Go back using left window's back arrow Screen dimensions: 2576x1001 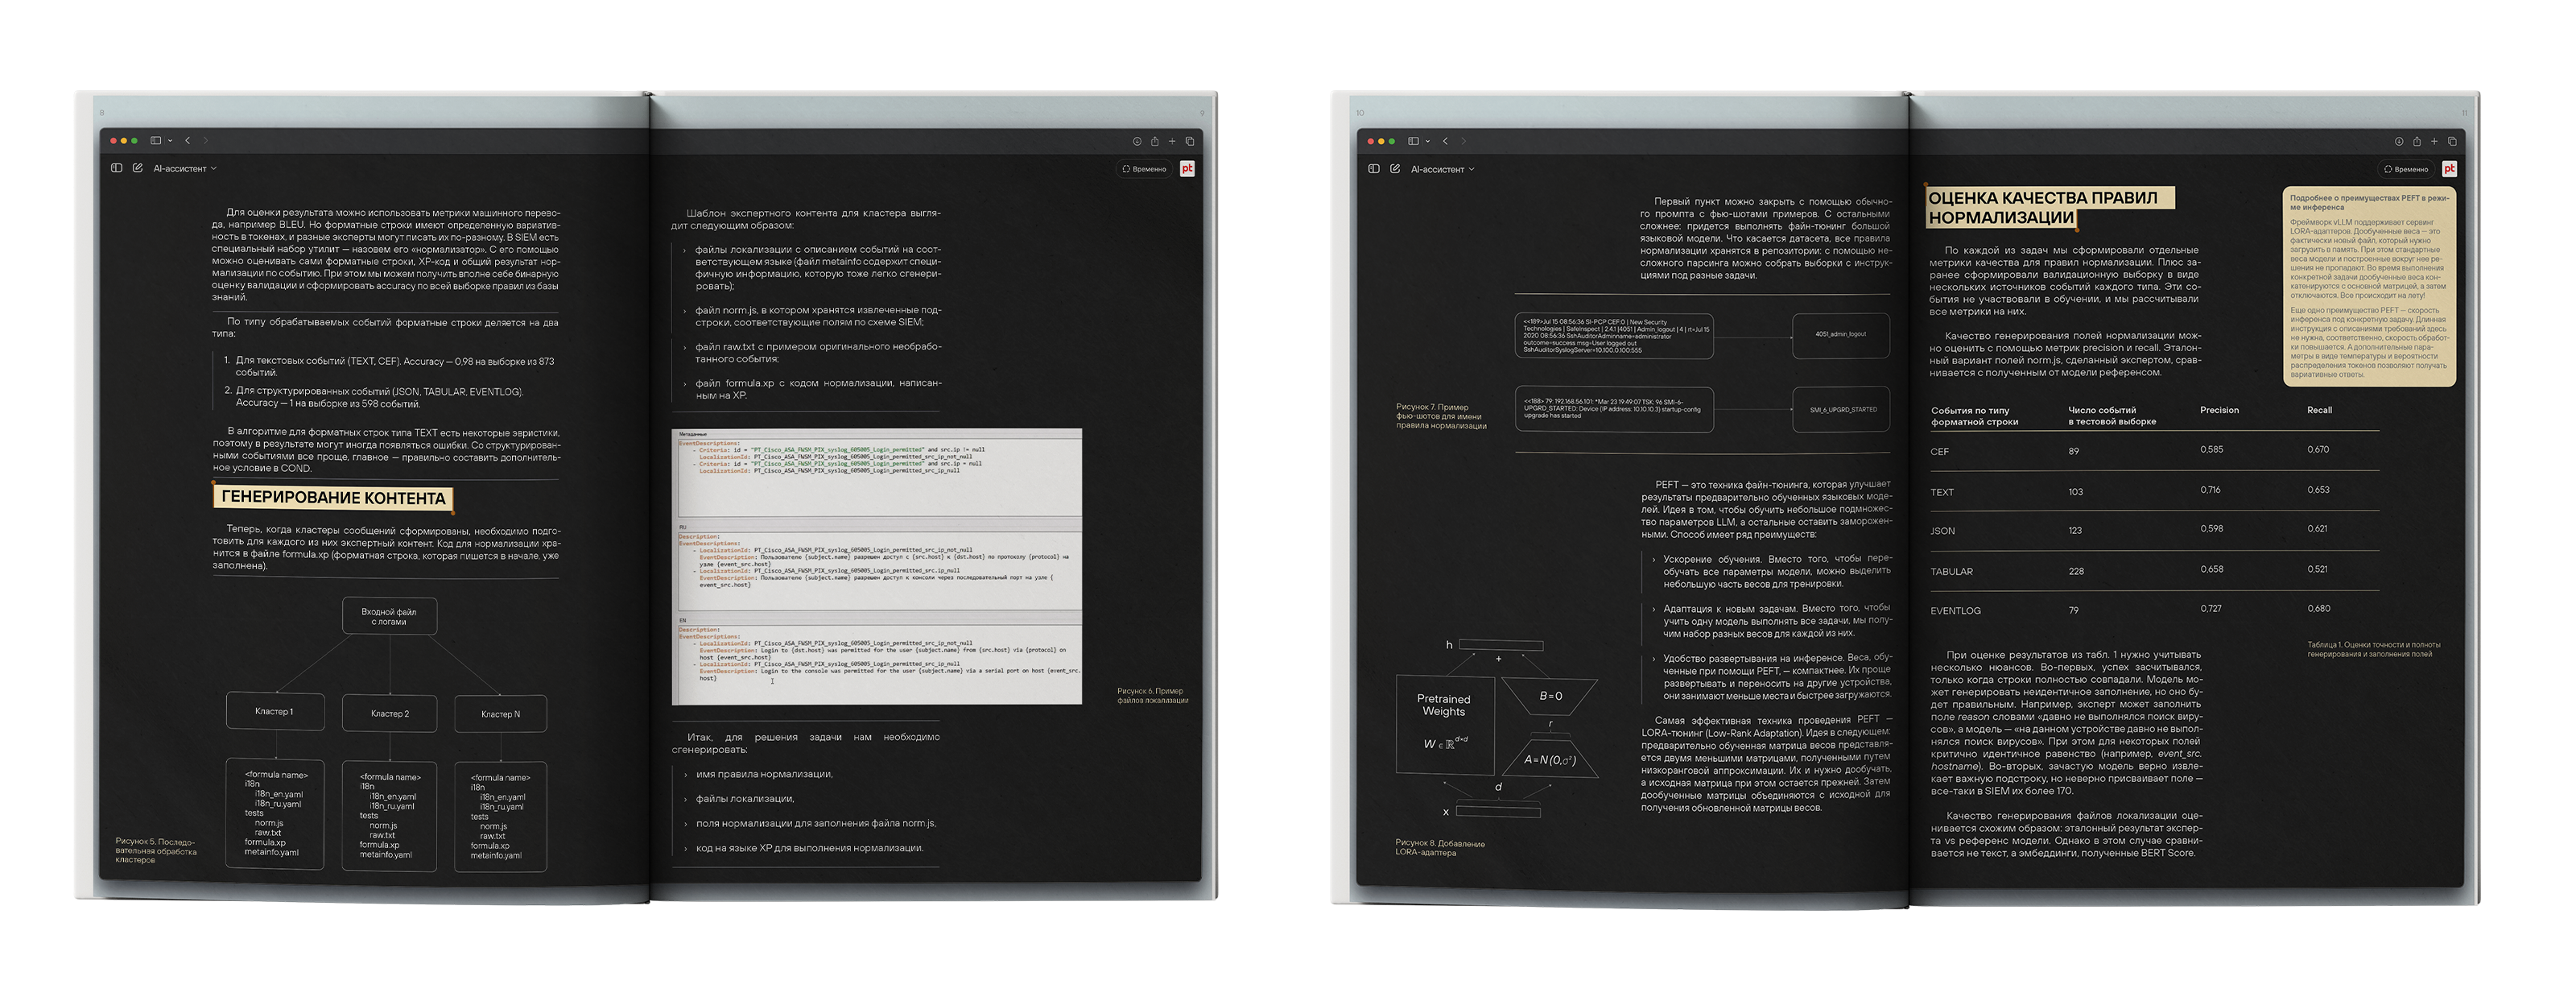tap(188, 141)
